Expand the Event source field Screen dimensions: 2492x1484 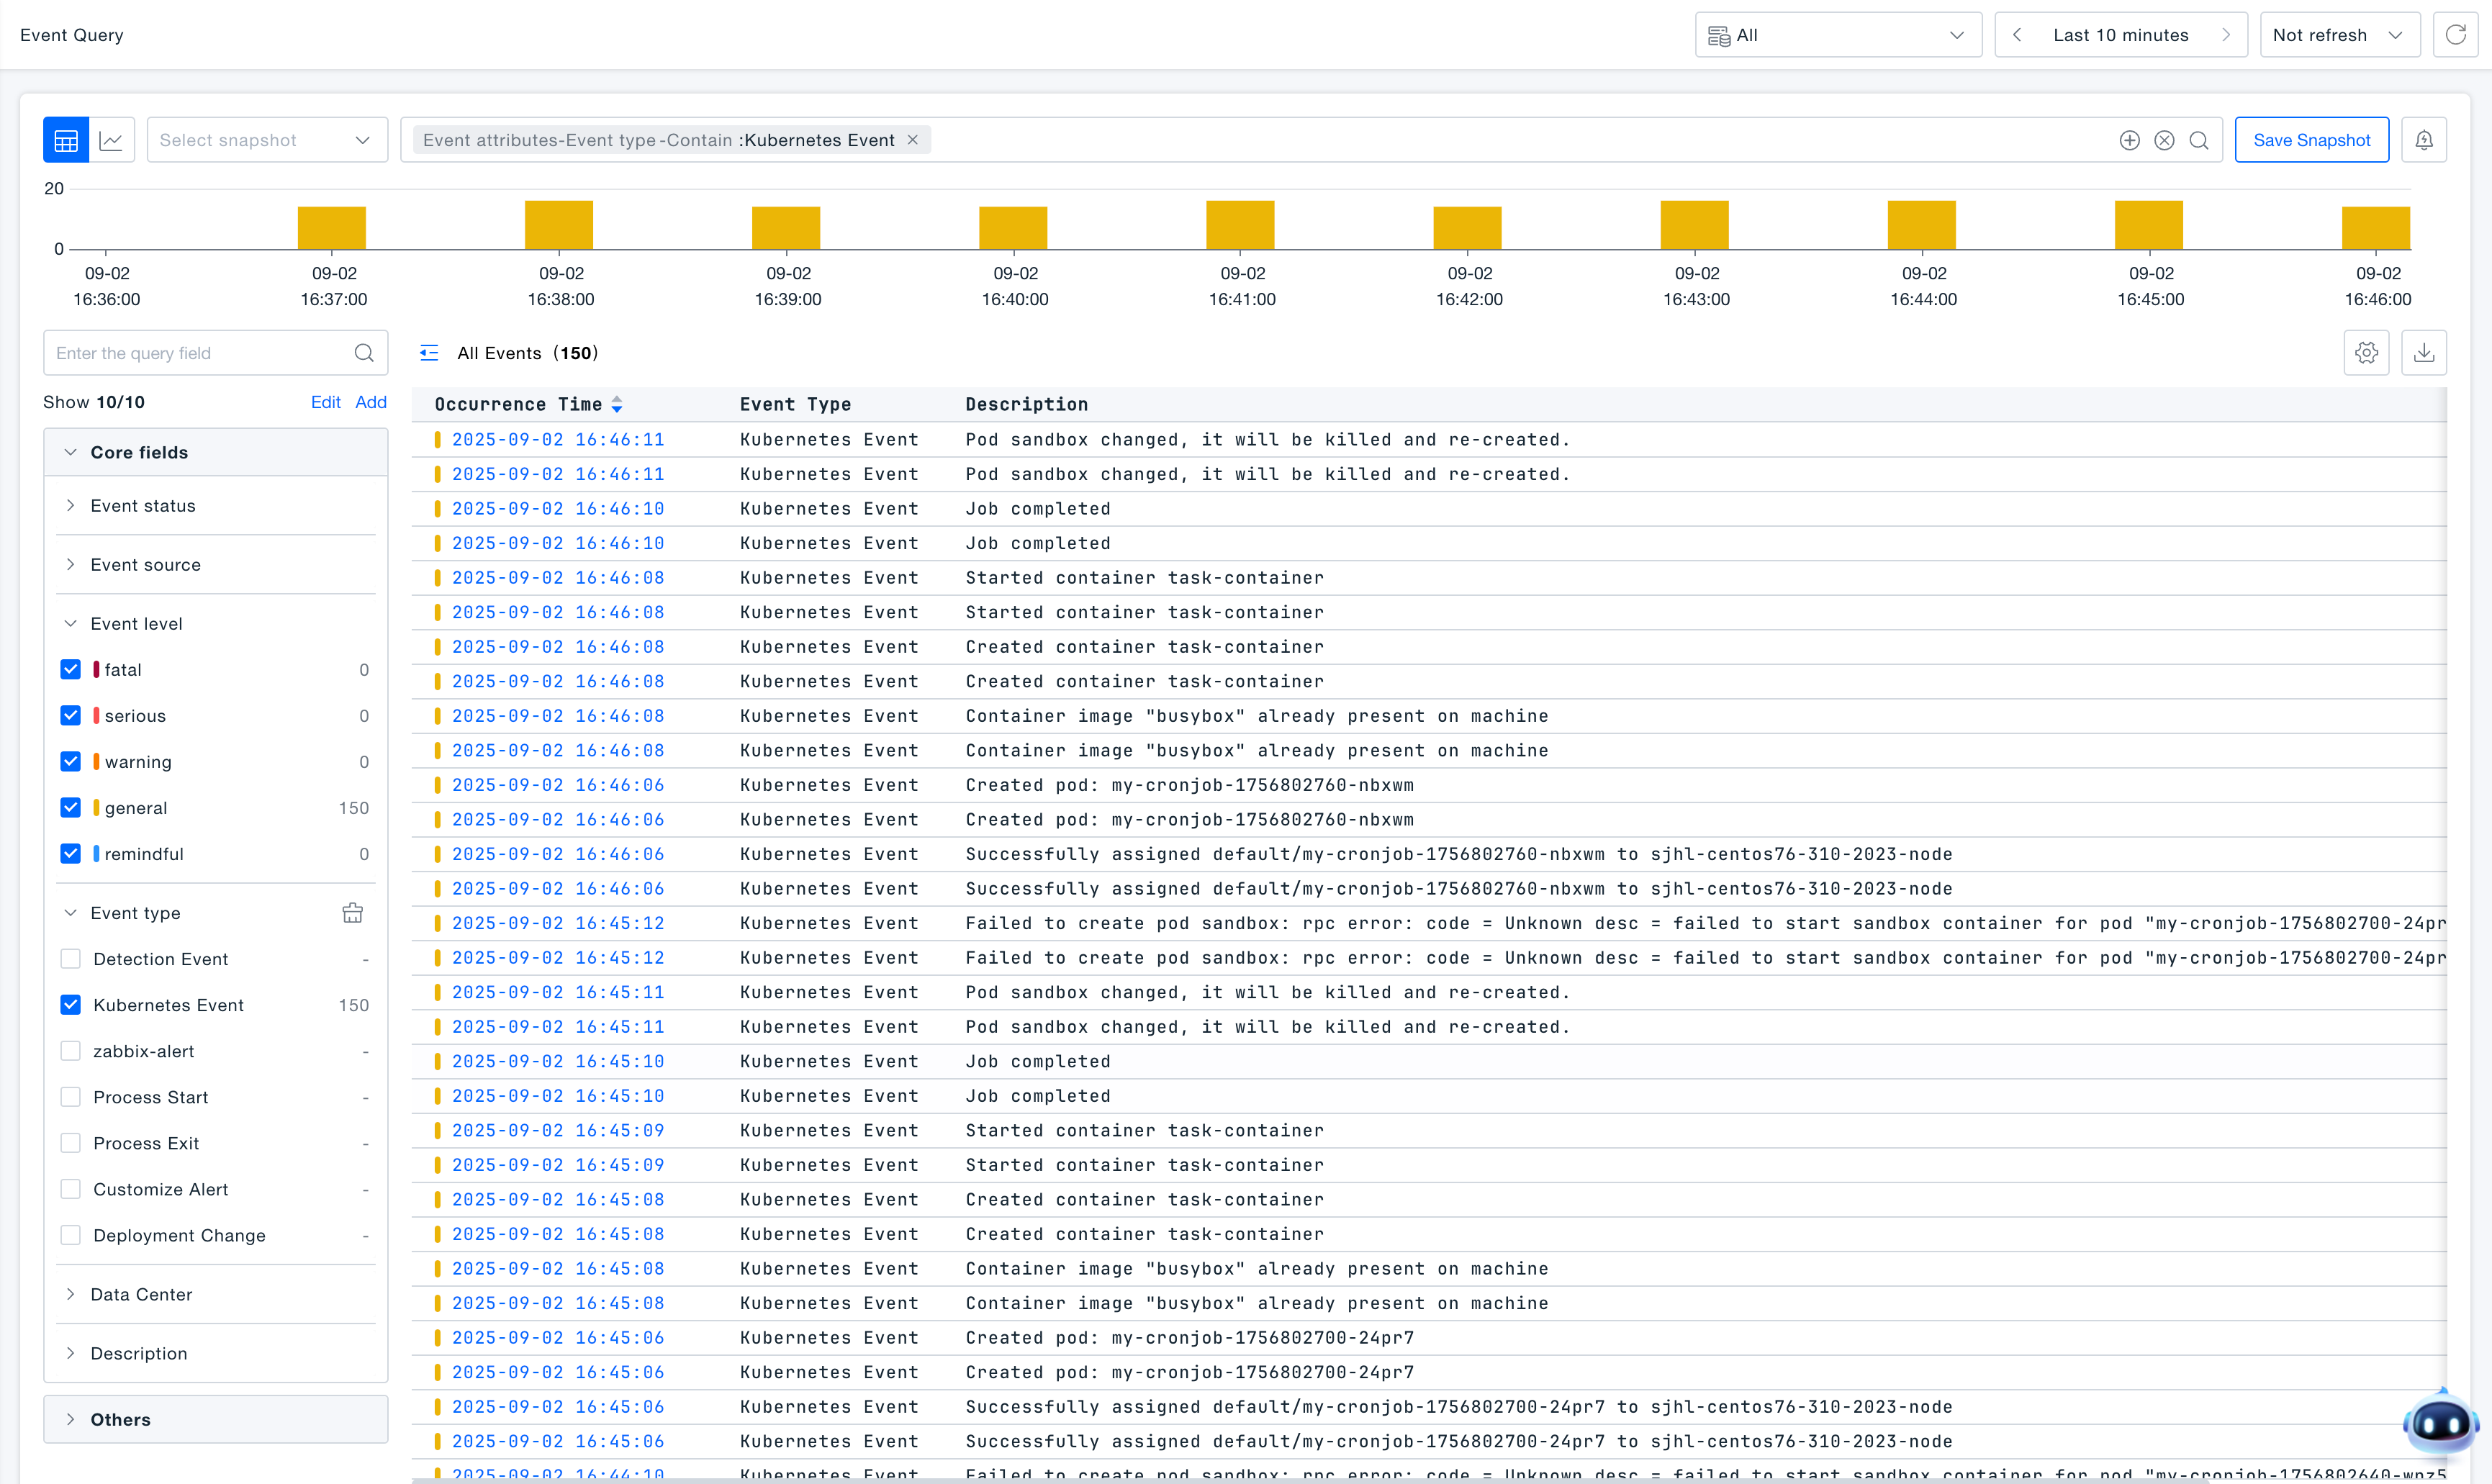[x=145, y=565]
